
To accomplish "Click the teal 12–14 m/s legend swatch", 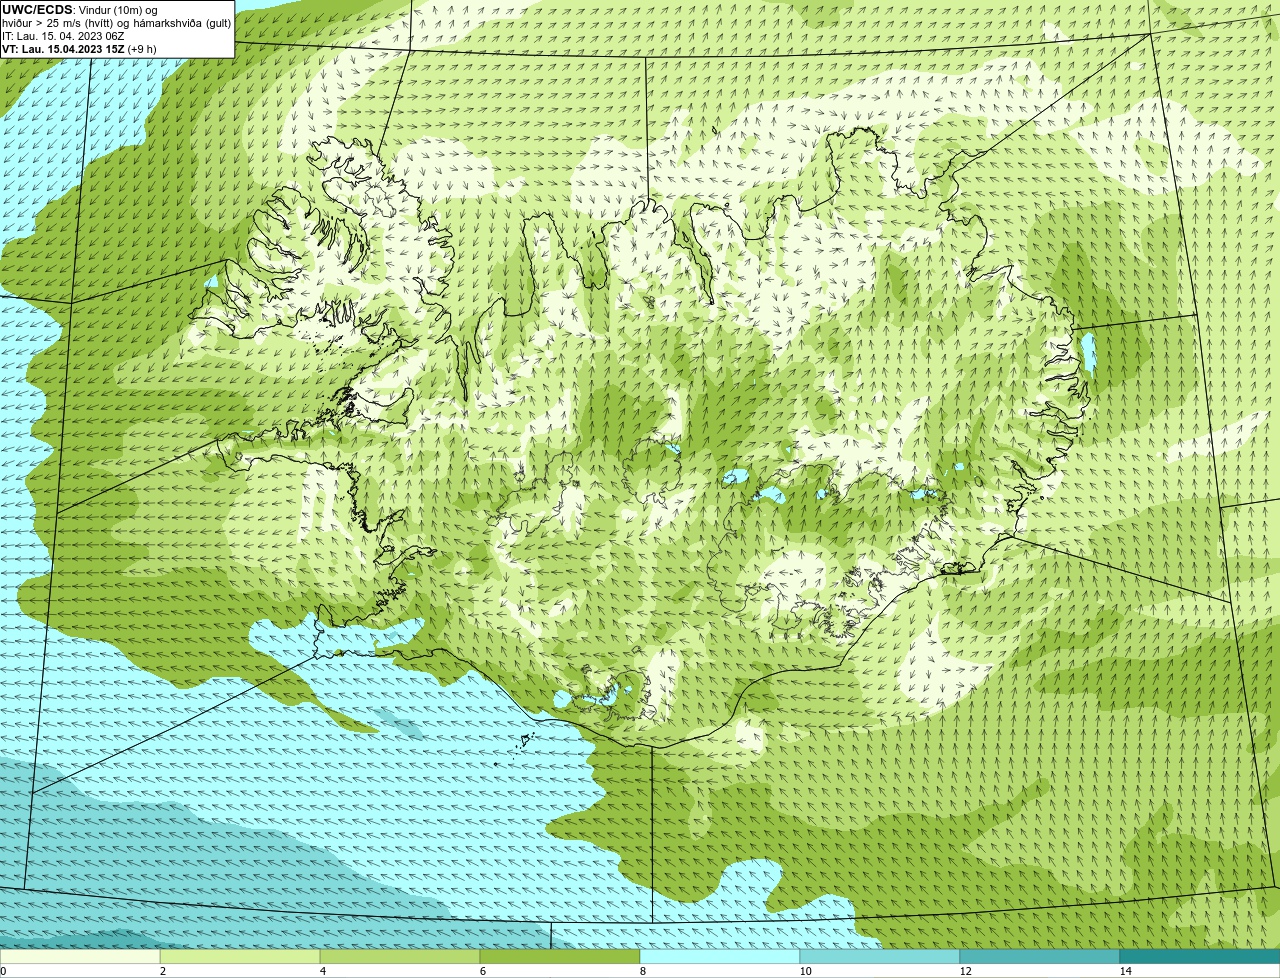I will coord(1040,957).
